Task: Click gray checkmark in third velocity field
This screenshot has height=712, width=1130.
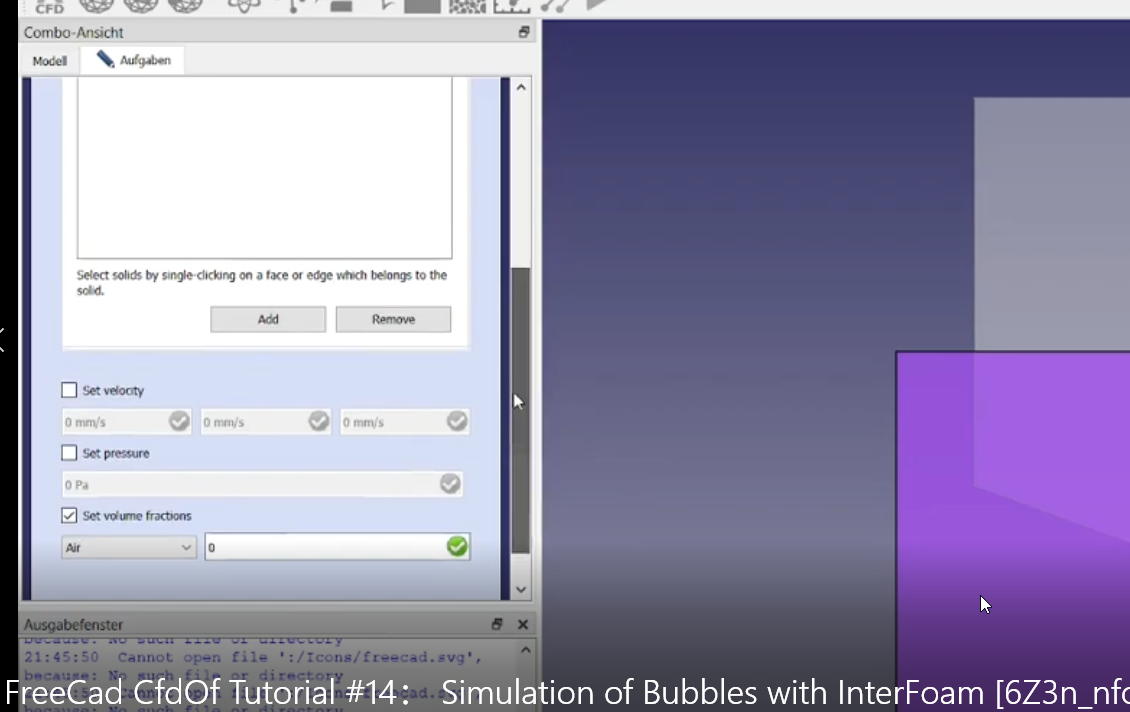Action: tap(457, 421)
